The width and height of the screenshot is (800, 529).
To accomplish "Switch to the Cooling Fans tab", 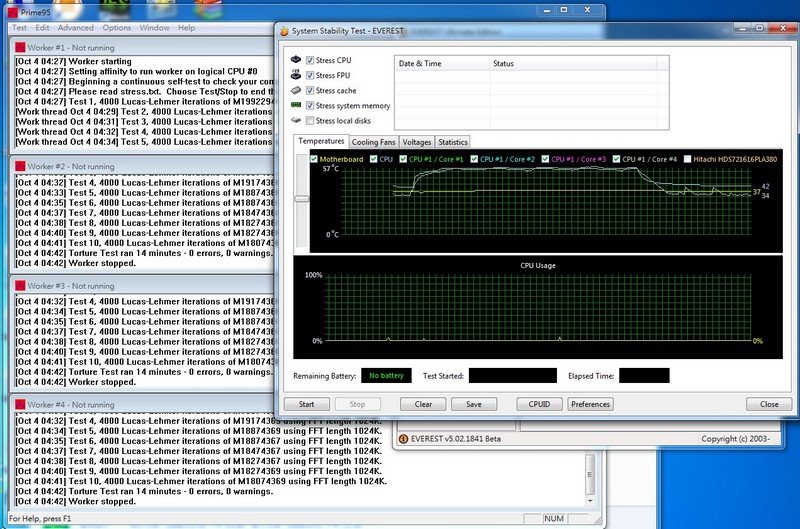I will [373, 142].
